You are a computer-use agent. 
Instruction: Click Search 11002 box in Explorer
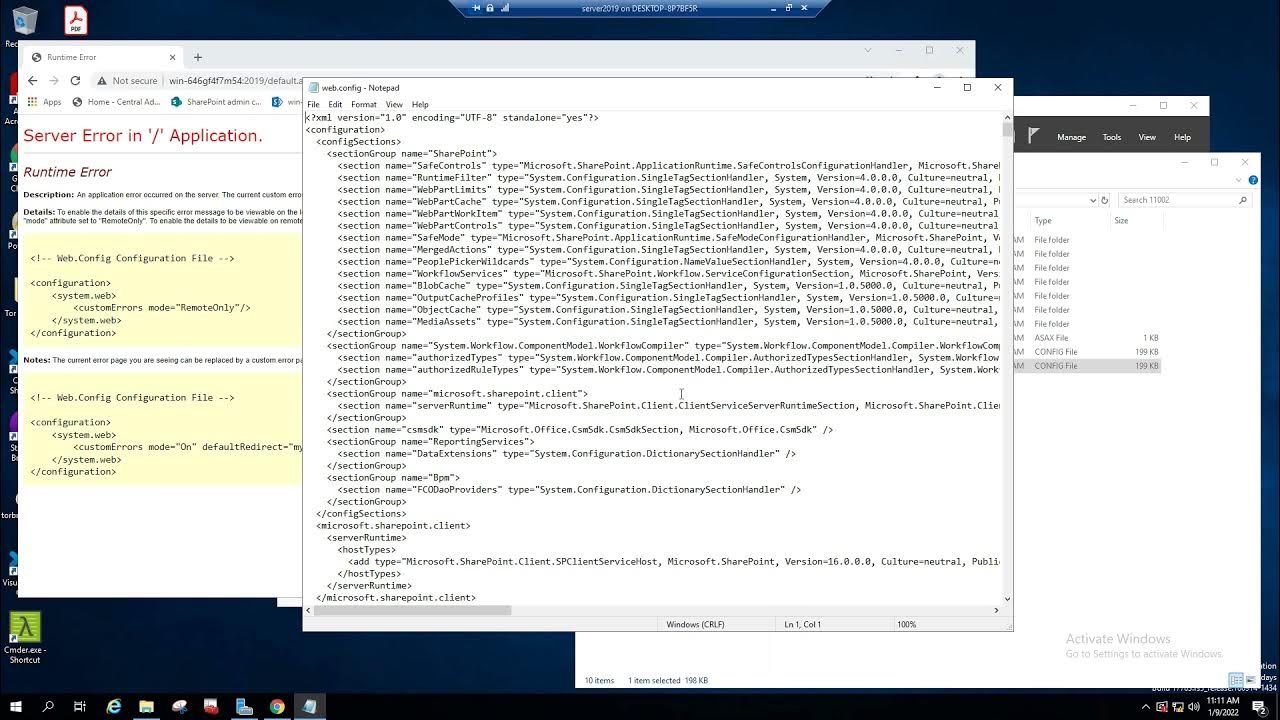click(x=1183, y=200)
